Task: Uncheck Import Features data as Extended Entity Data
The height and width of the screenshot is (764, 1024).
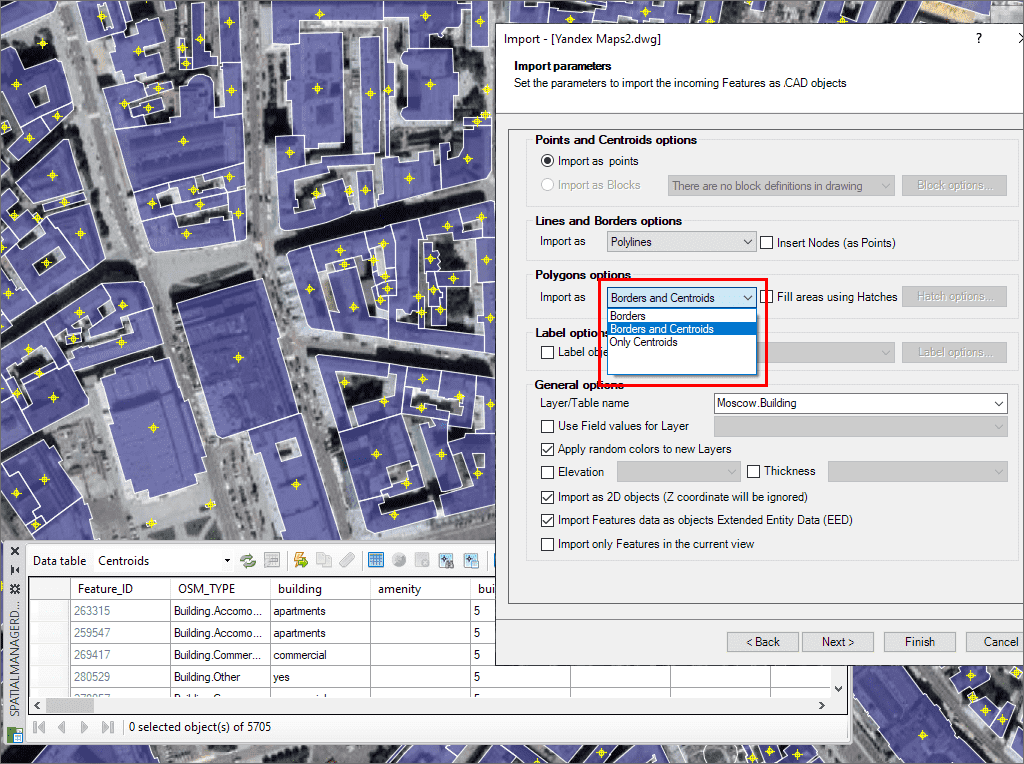Action: pos(547,520)
